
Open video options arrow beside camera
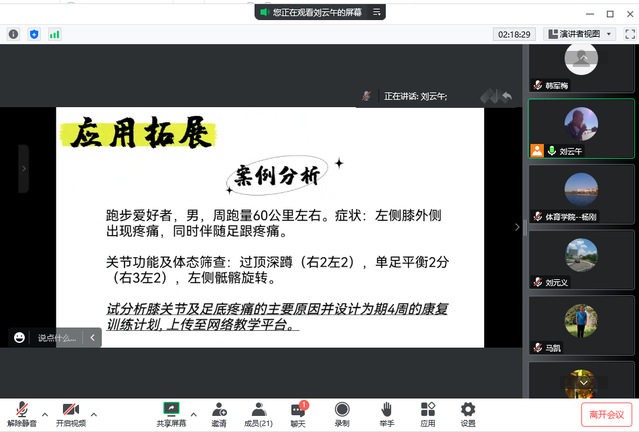pyautogui.click(x=94, y=412)
